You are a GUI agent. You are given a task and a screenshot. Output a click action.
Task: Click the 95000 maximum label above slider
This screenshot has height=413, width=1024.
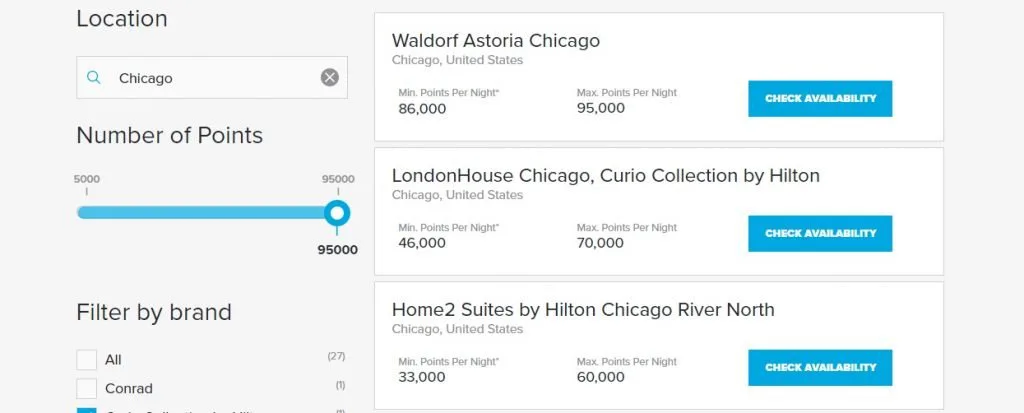pyautogui.click(x=338, y=179)
